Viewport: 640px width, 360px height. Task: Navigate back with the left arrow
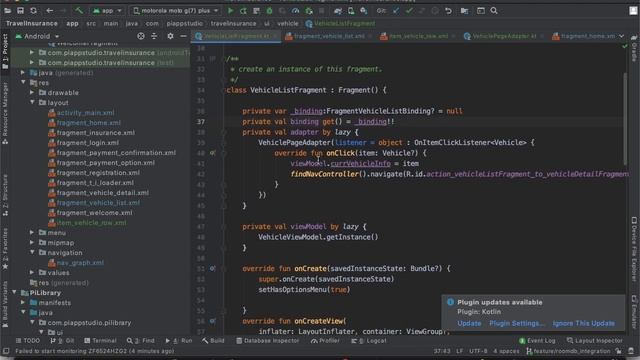(x=49, y=11)
